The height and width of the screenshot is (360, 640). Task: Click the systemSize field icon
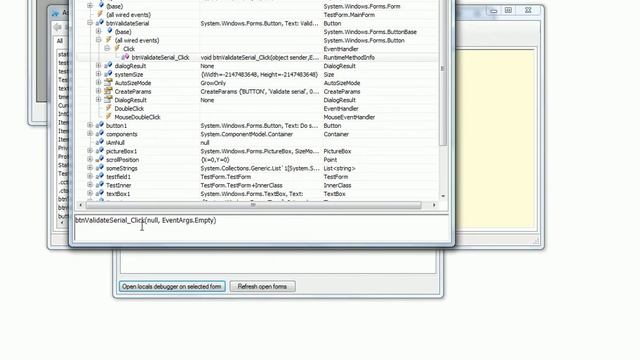(109, 74)
